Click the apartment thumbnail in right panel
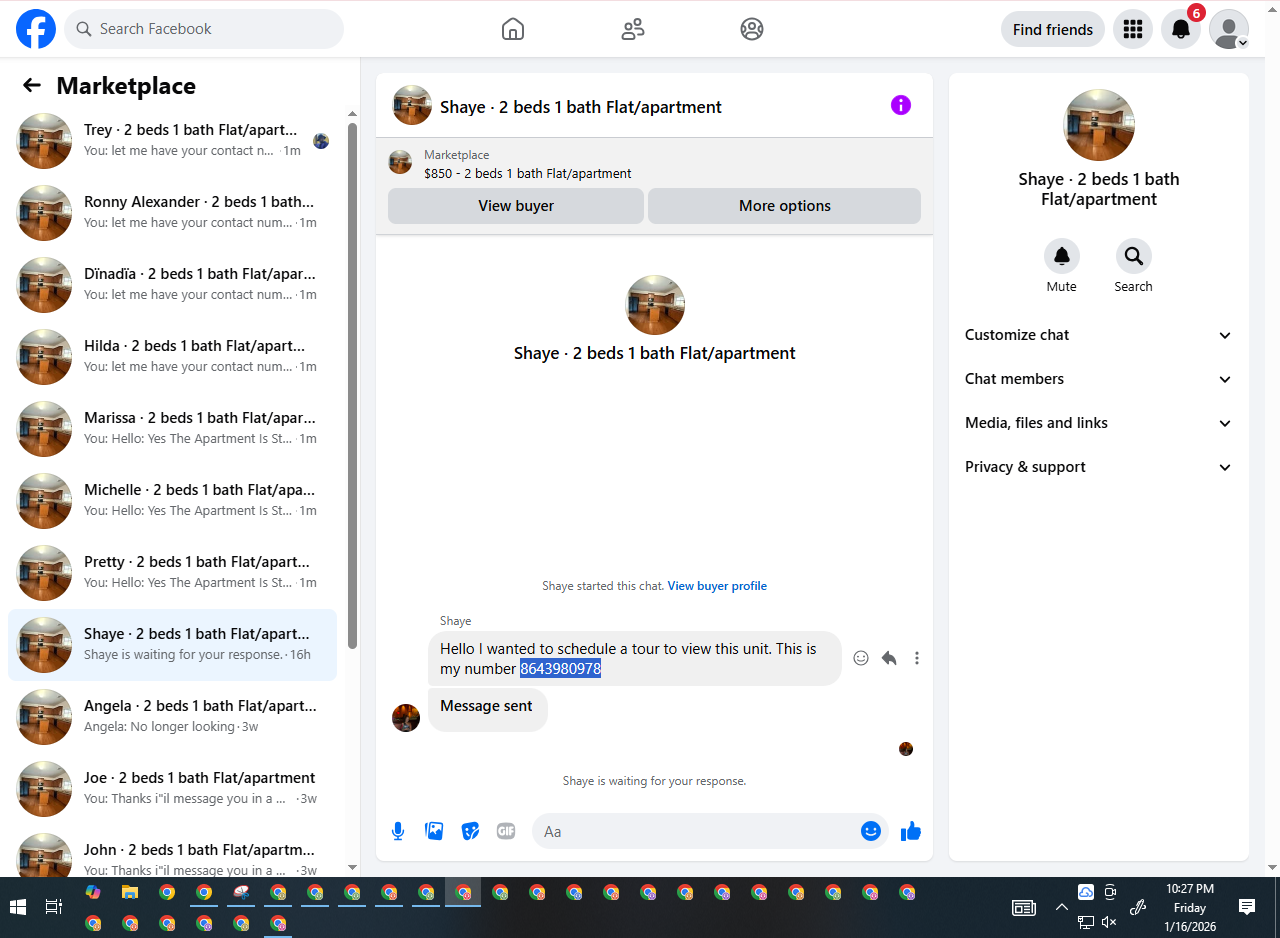 point(1099,125)
